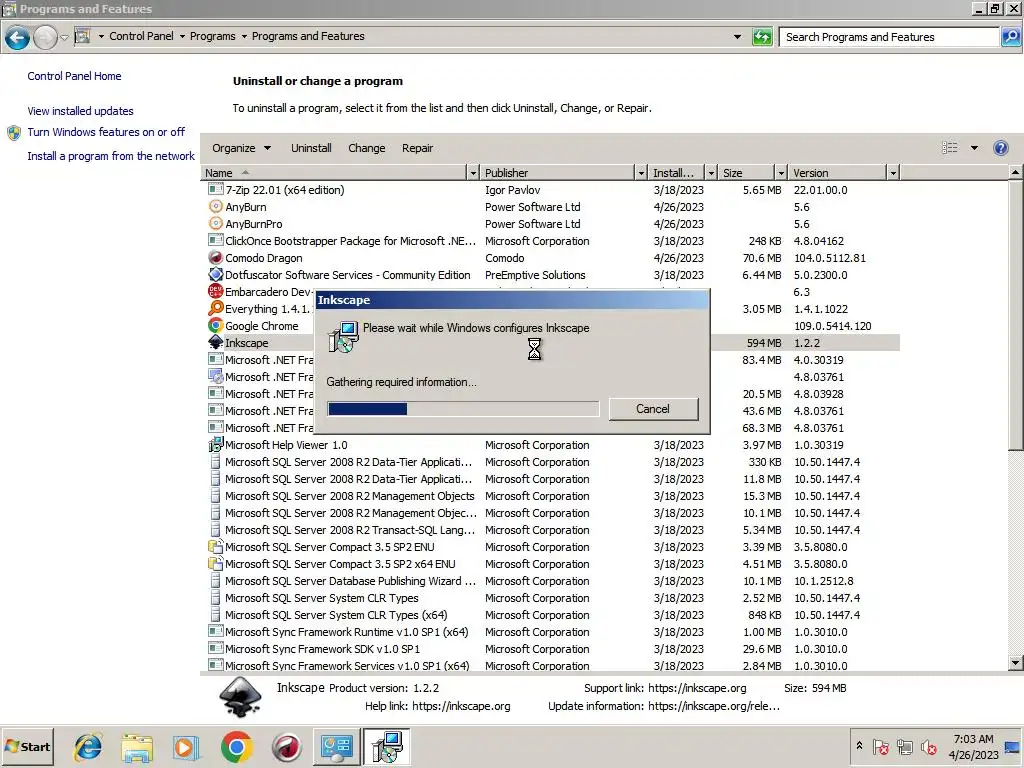Open the Publisher column filter dropdown

[641, 172]
